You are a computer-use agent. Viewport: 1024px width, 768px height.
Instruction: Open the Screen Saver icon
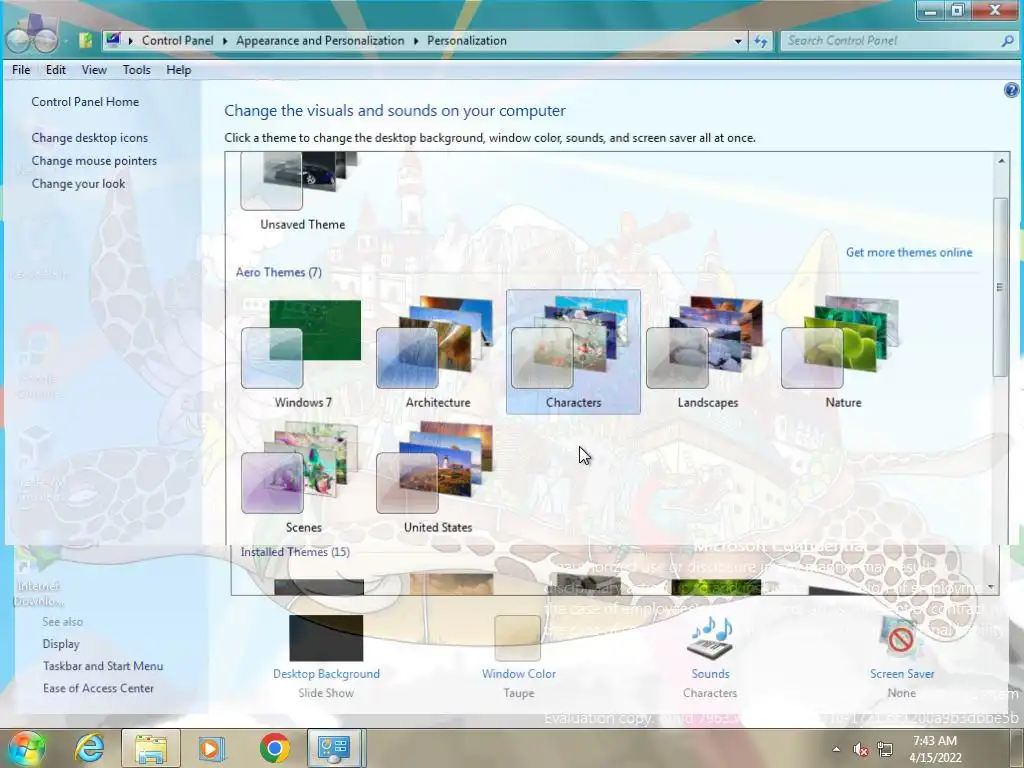pos(902,637)
